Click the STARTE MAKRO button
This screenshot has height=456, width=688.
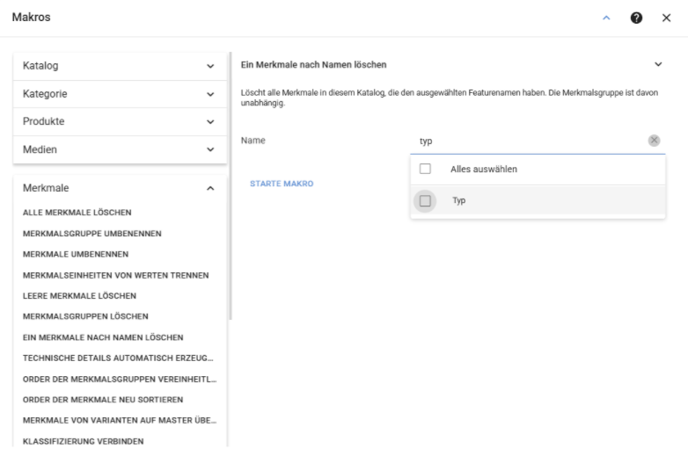click(282, 183)
